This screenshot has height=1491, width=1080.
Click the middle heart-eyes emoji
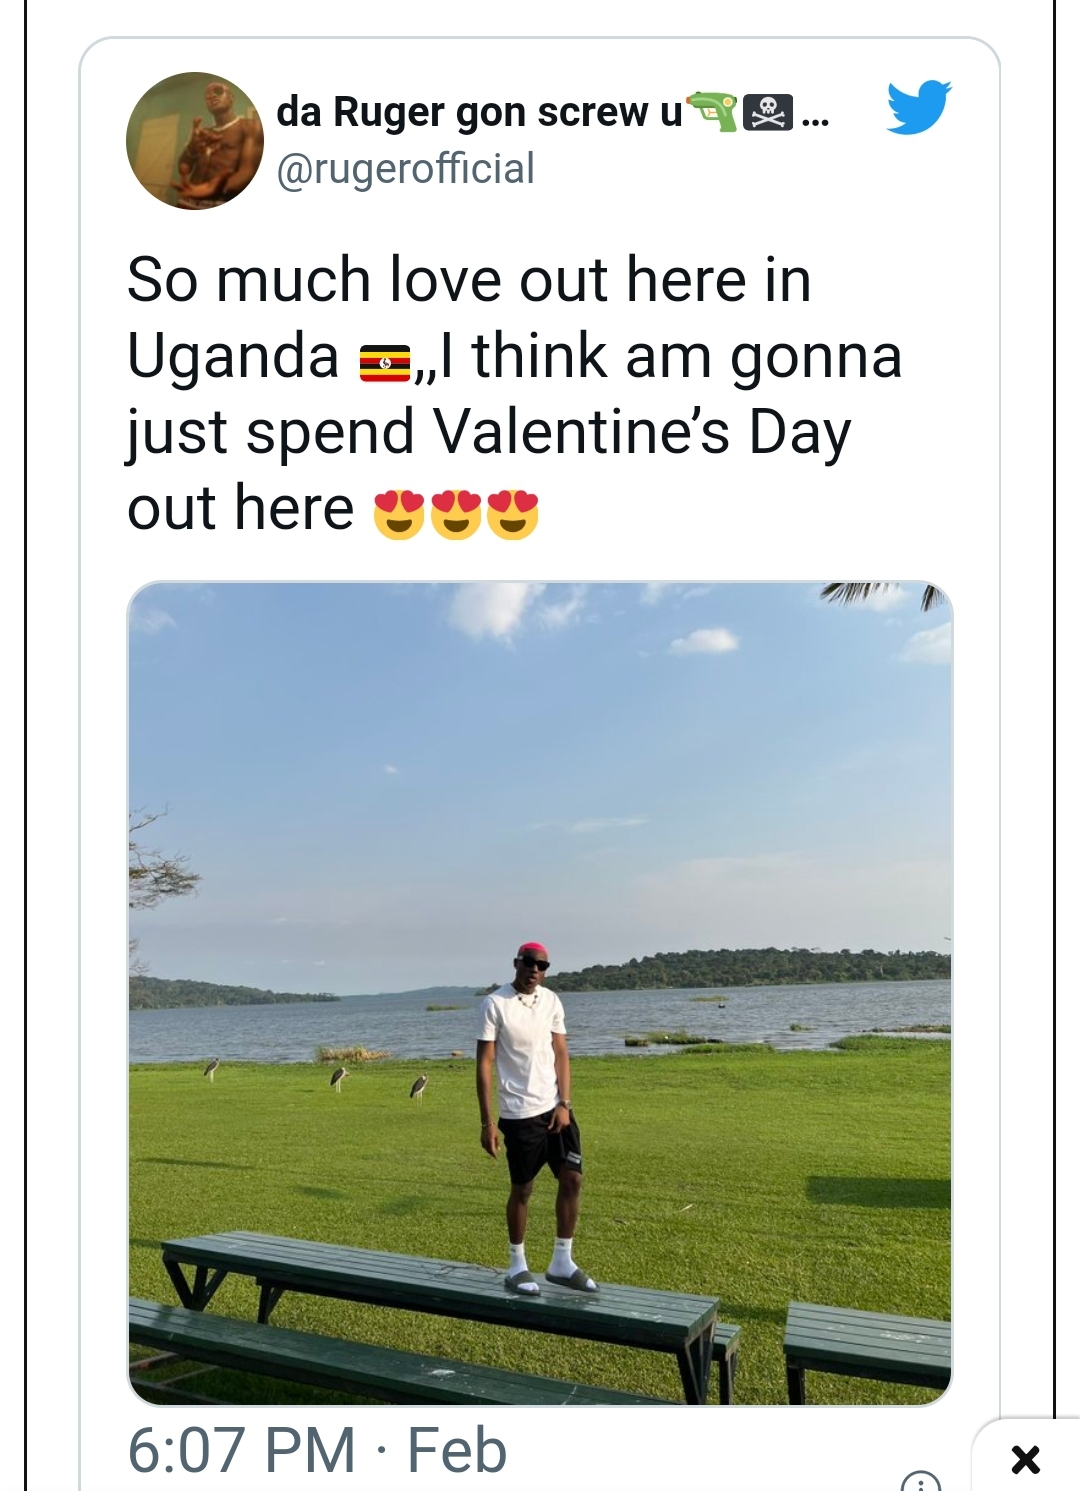tap(456, 514)
